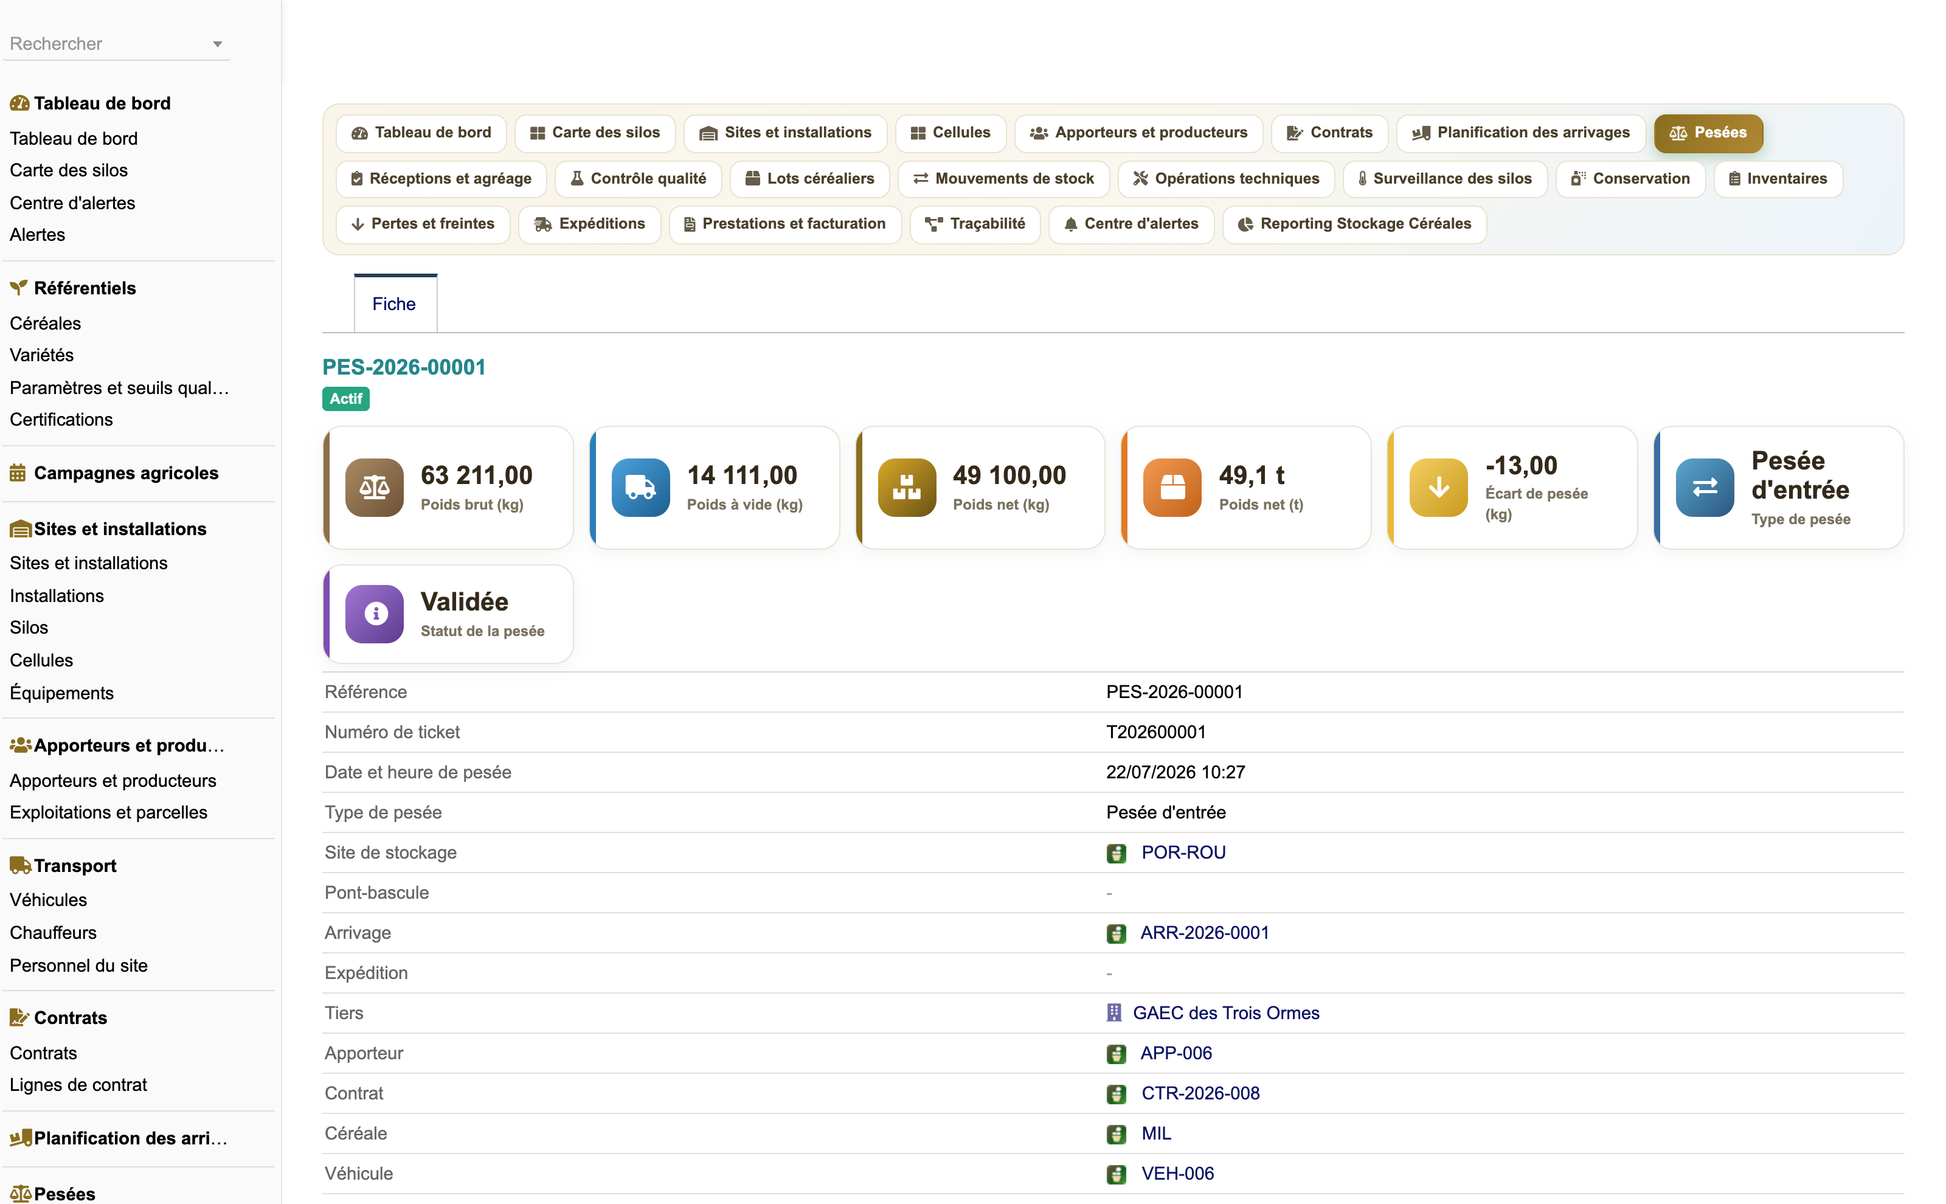Screen dimensions: 1946x1204
Task: Open Carte des silos top menu
Action: [x=595, y=133]
